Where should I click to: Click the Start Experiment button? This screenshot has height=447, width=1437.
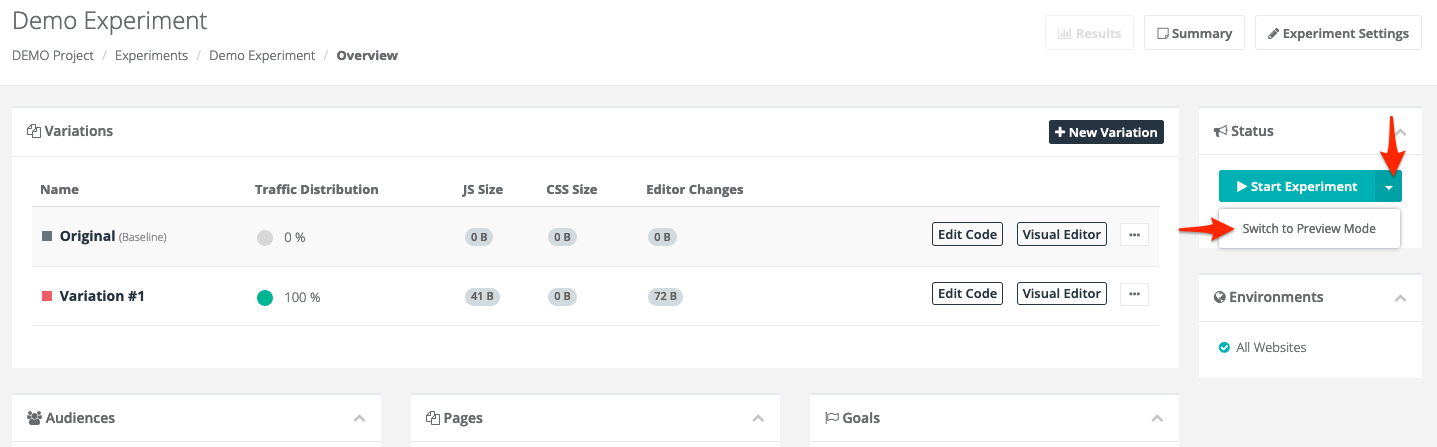tap(1297, 187)
